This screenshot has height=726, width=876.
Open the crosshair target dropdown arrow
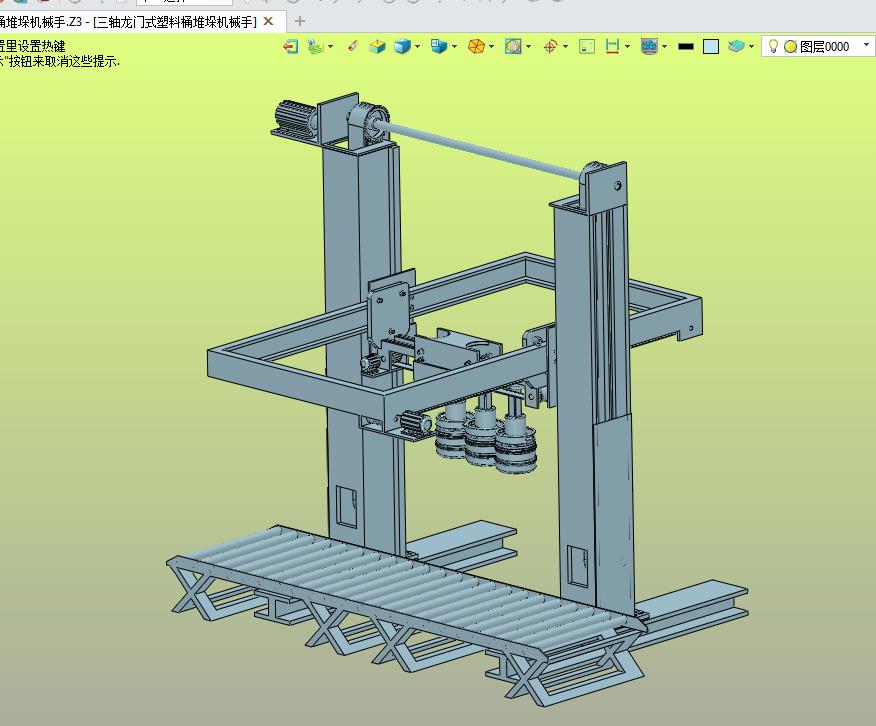(x=565, y=46)
